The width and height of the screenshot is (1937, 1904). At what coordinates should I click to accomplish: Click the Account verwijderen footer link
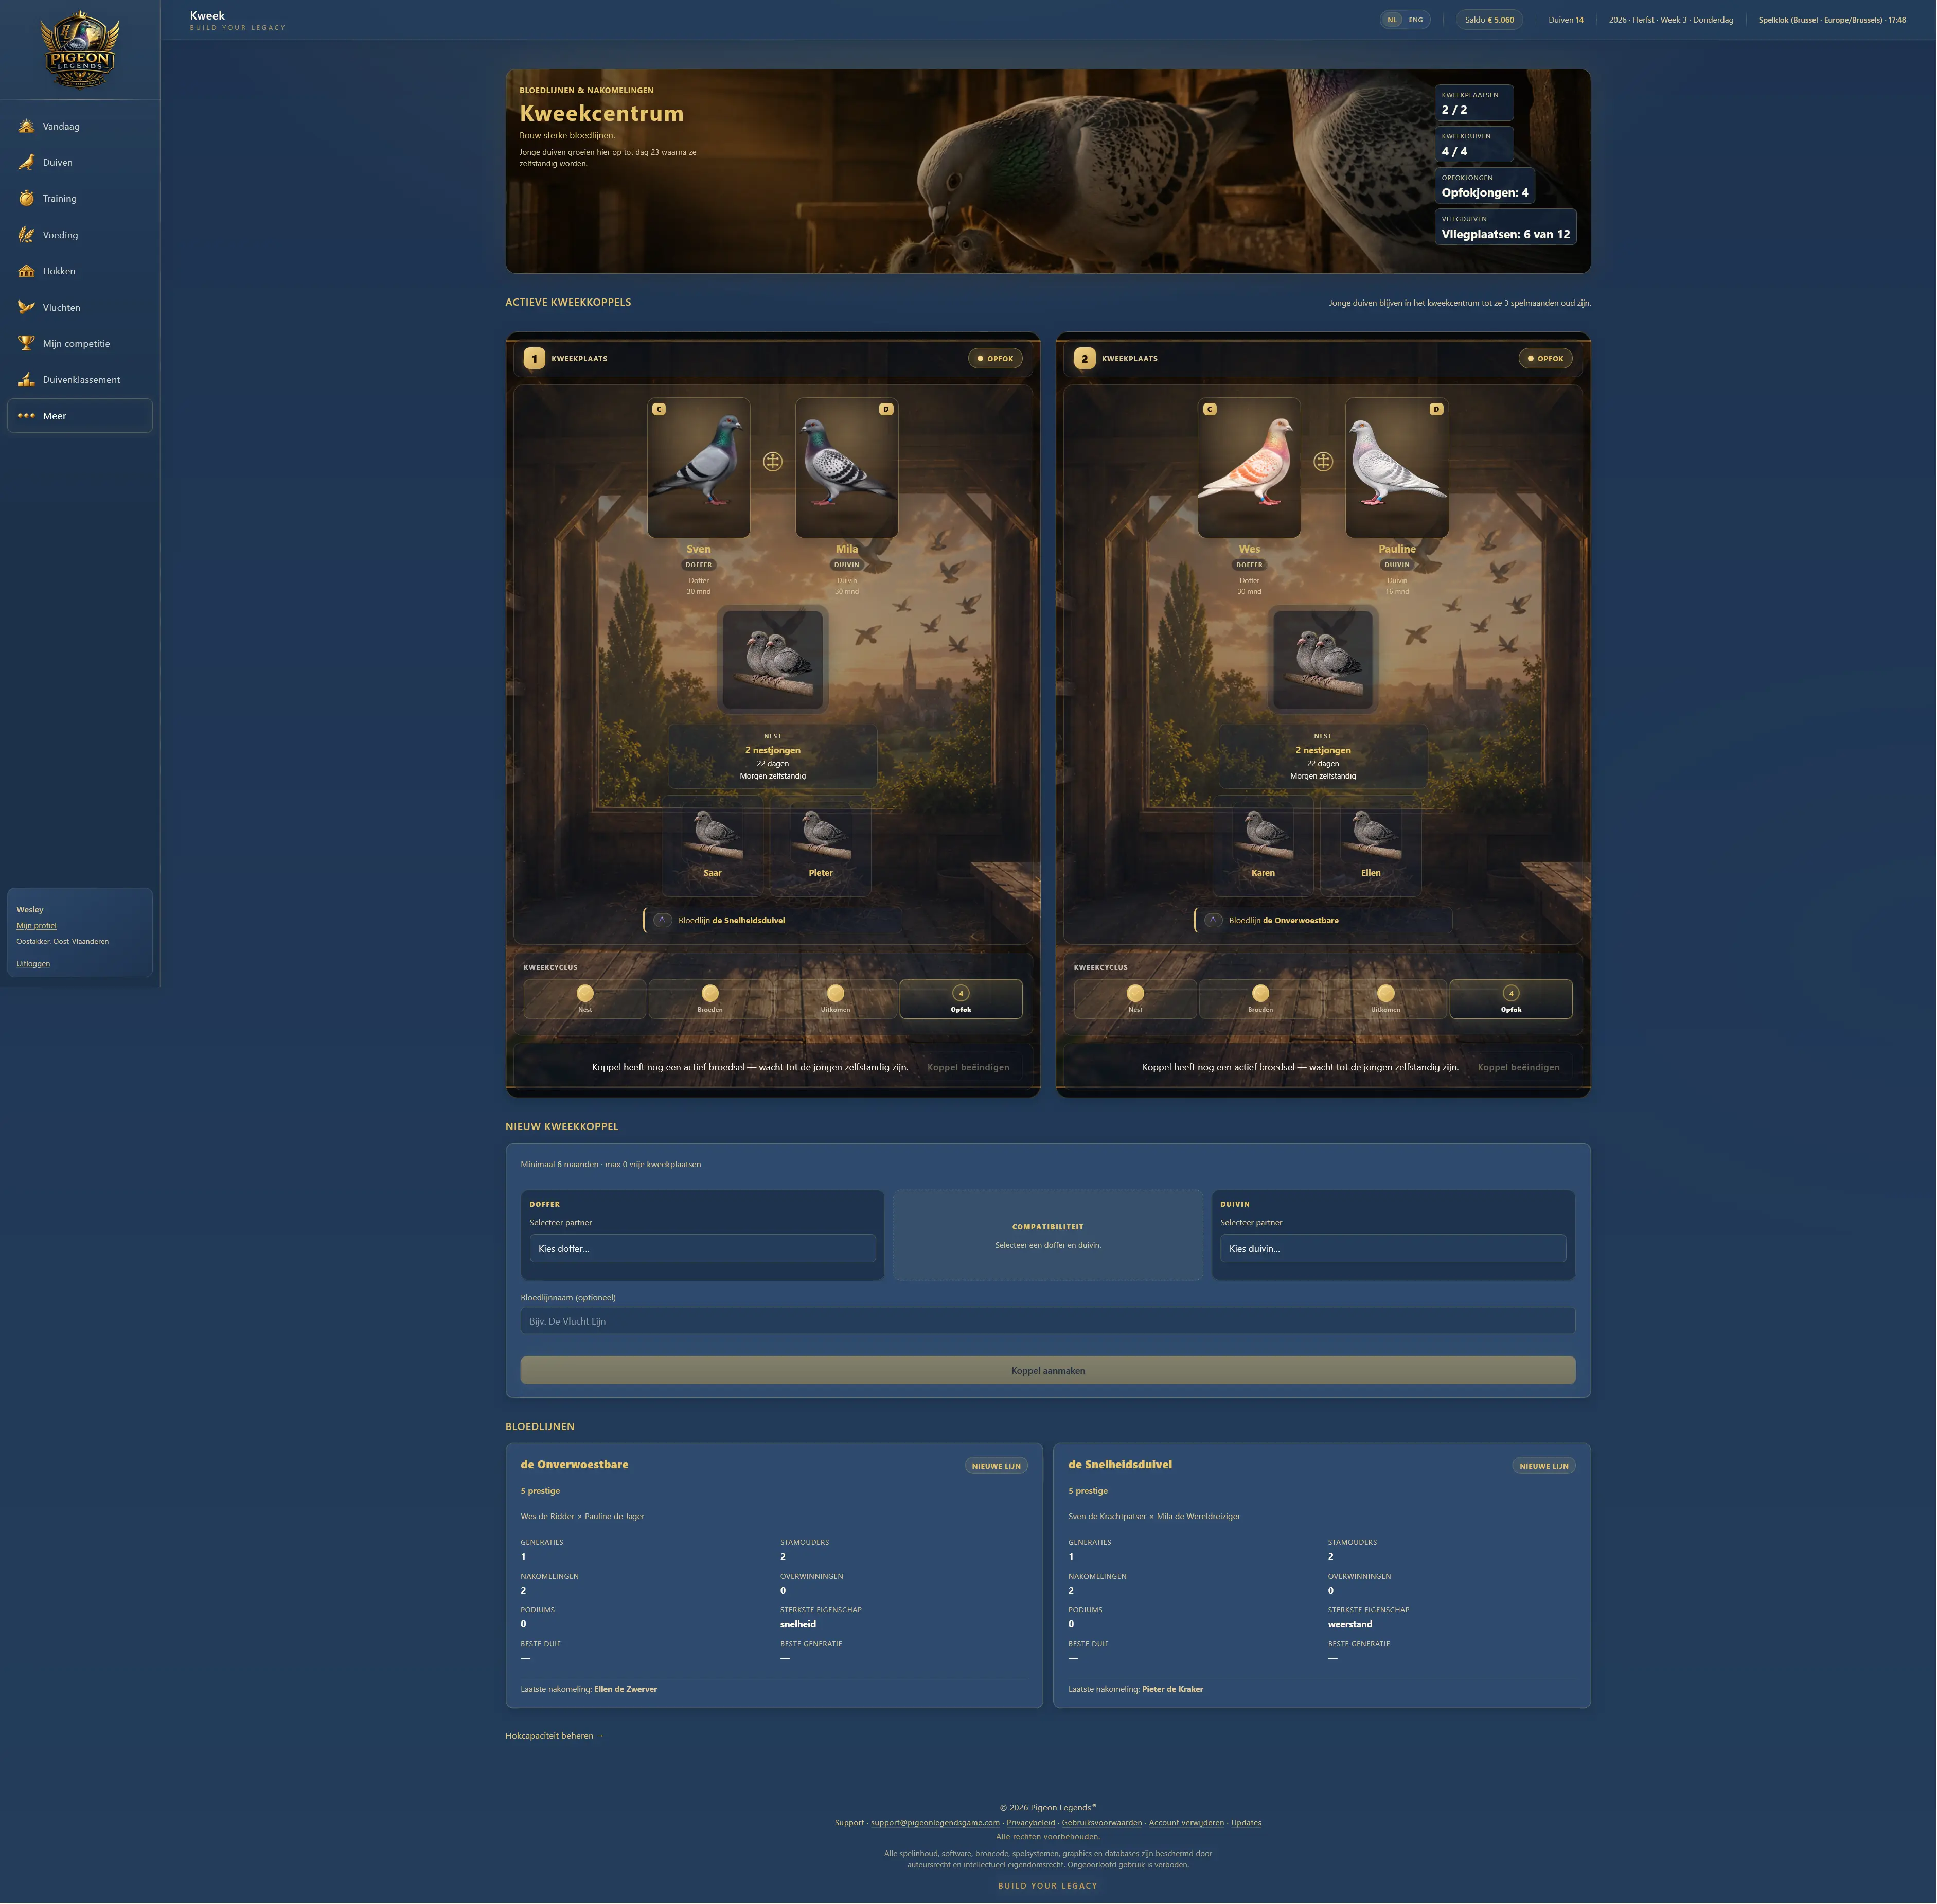[1186, 1823]
